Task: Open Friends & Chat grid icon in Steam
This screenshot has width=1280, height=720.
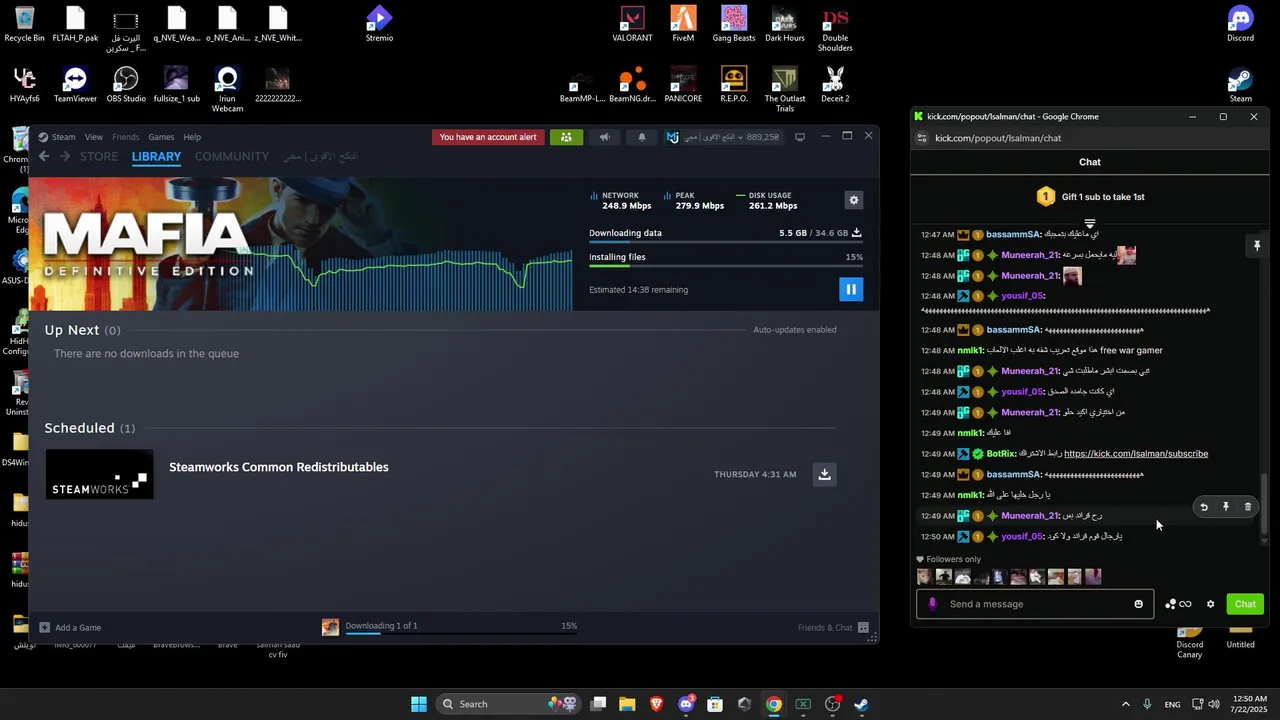Action: [x=863, y=627]
